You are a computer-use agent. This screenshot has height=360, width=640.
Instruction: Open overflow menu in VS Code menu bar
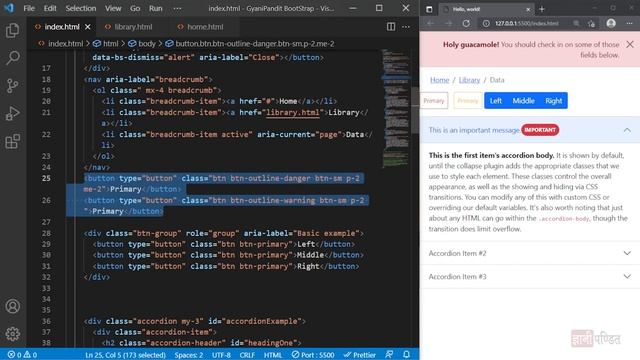point(177,8)
